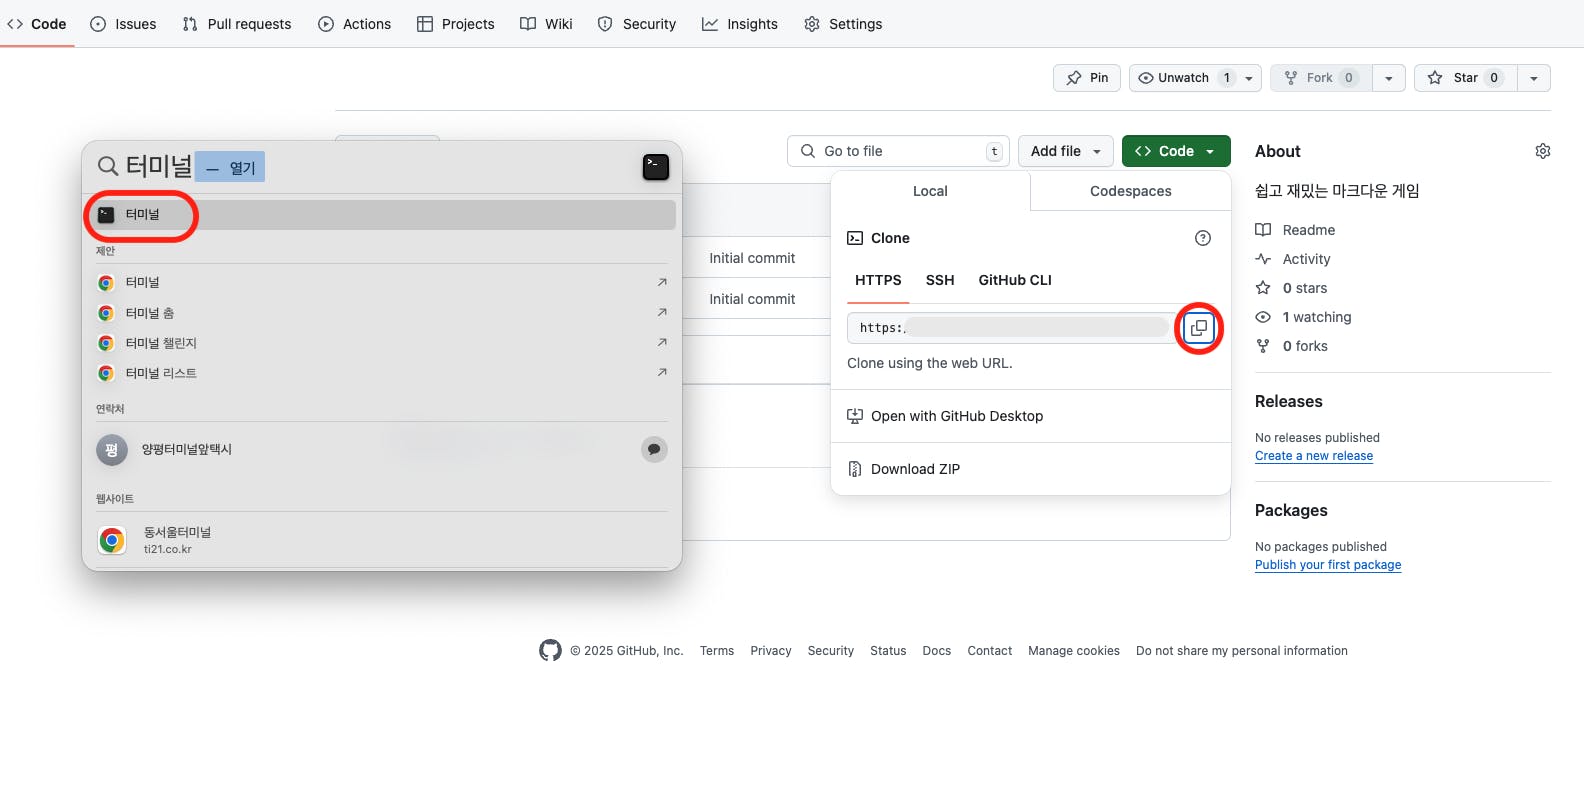Open the 터미널 app result in Spotlight
1584x804 pixels.
(382, 215)
